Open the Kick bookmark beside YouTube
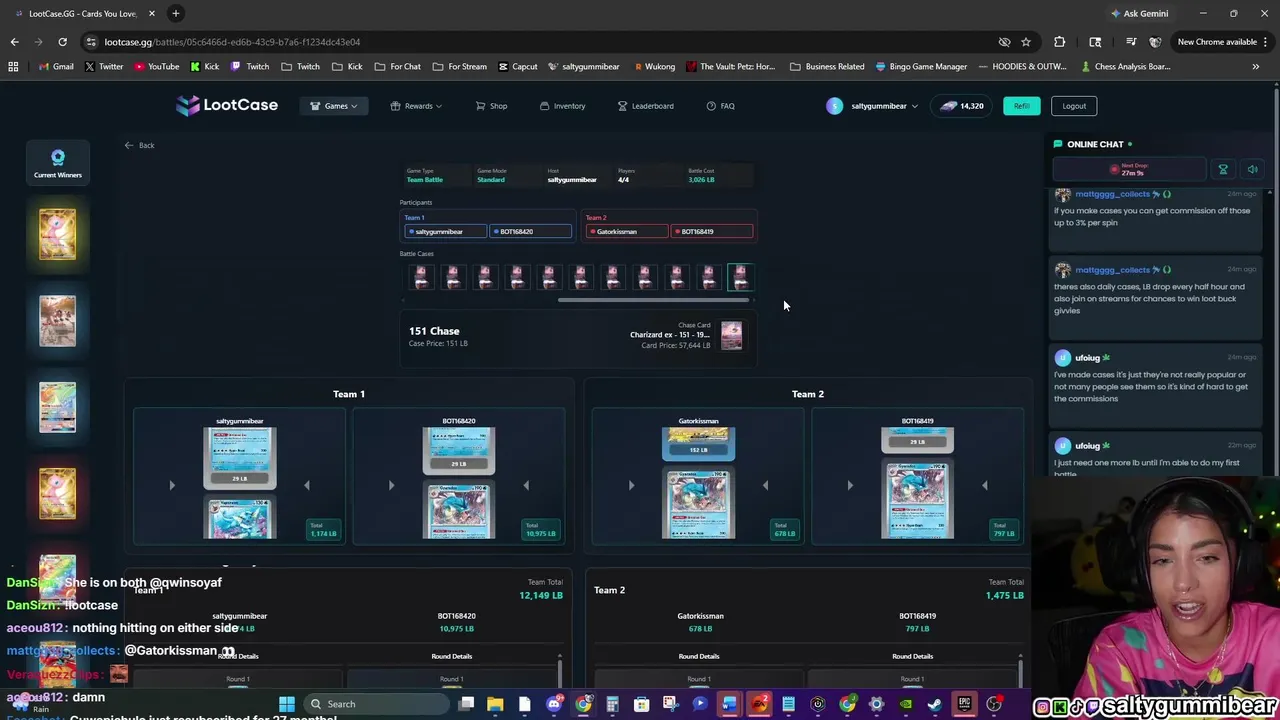Image resolution: width=1280 pixels, height=720 pixels. 204,66
